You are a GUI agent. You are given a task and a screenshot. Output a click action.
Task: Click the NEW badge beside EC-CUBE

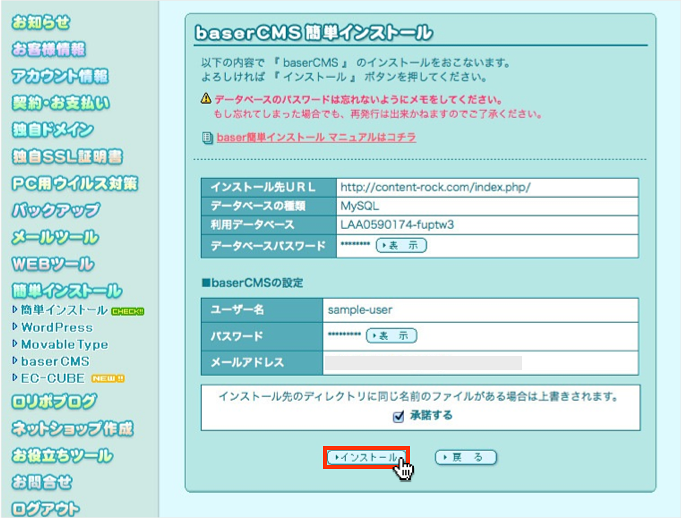(108, 379)
